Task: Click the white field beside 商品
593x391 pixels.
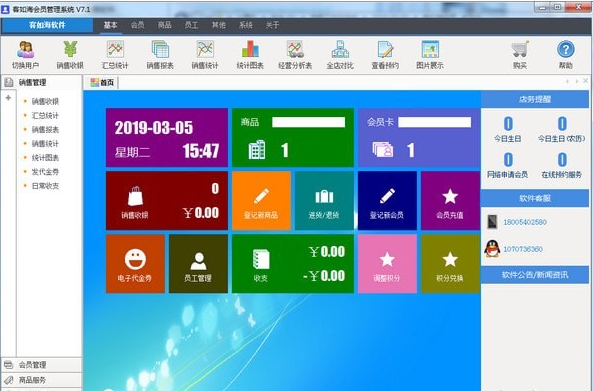Action: [x=308, y=122]
